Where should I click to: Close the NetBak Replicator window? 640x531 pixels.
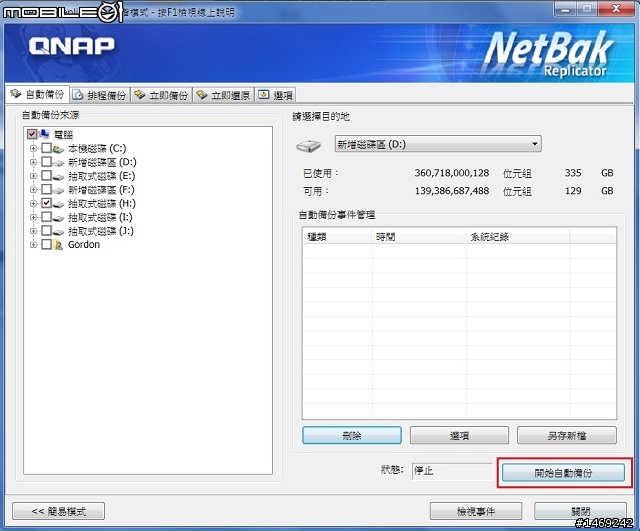pyautogui.click(x=616, y=9)
